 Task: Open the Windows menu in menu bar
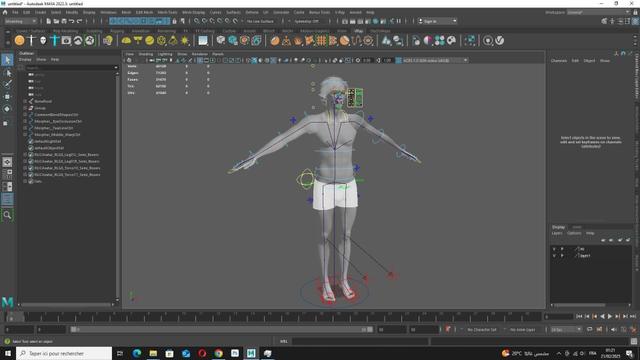pyautogui.click(x=108, y=12)
